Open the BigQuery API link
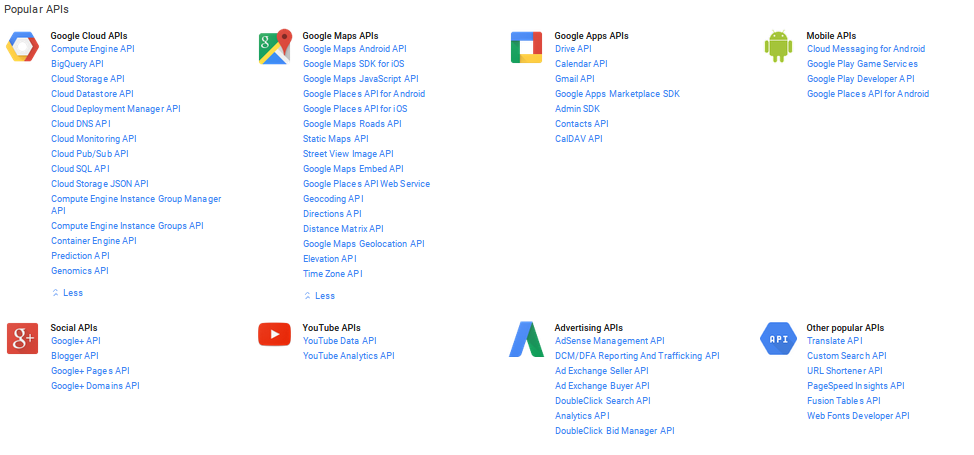974x455 pixels. [x=77, y=63]
